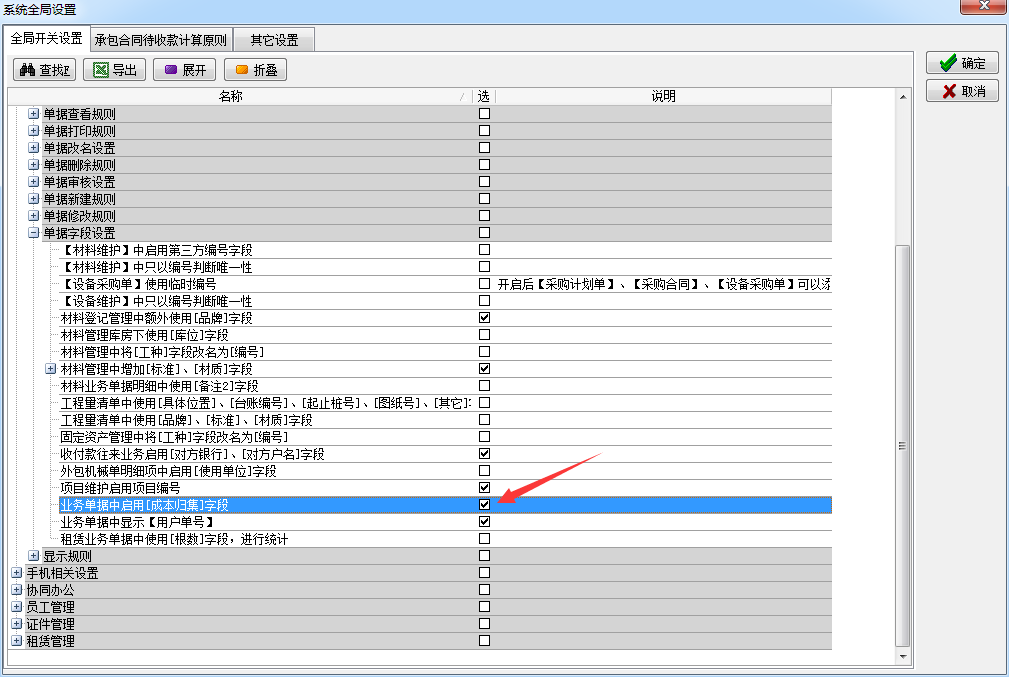Close the 系统全局设置 window
1009x677 pixels.
[985, 8]
